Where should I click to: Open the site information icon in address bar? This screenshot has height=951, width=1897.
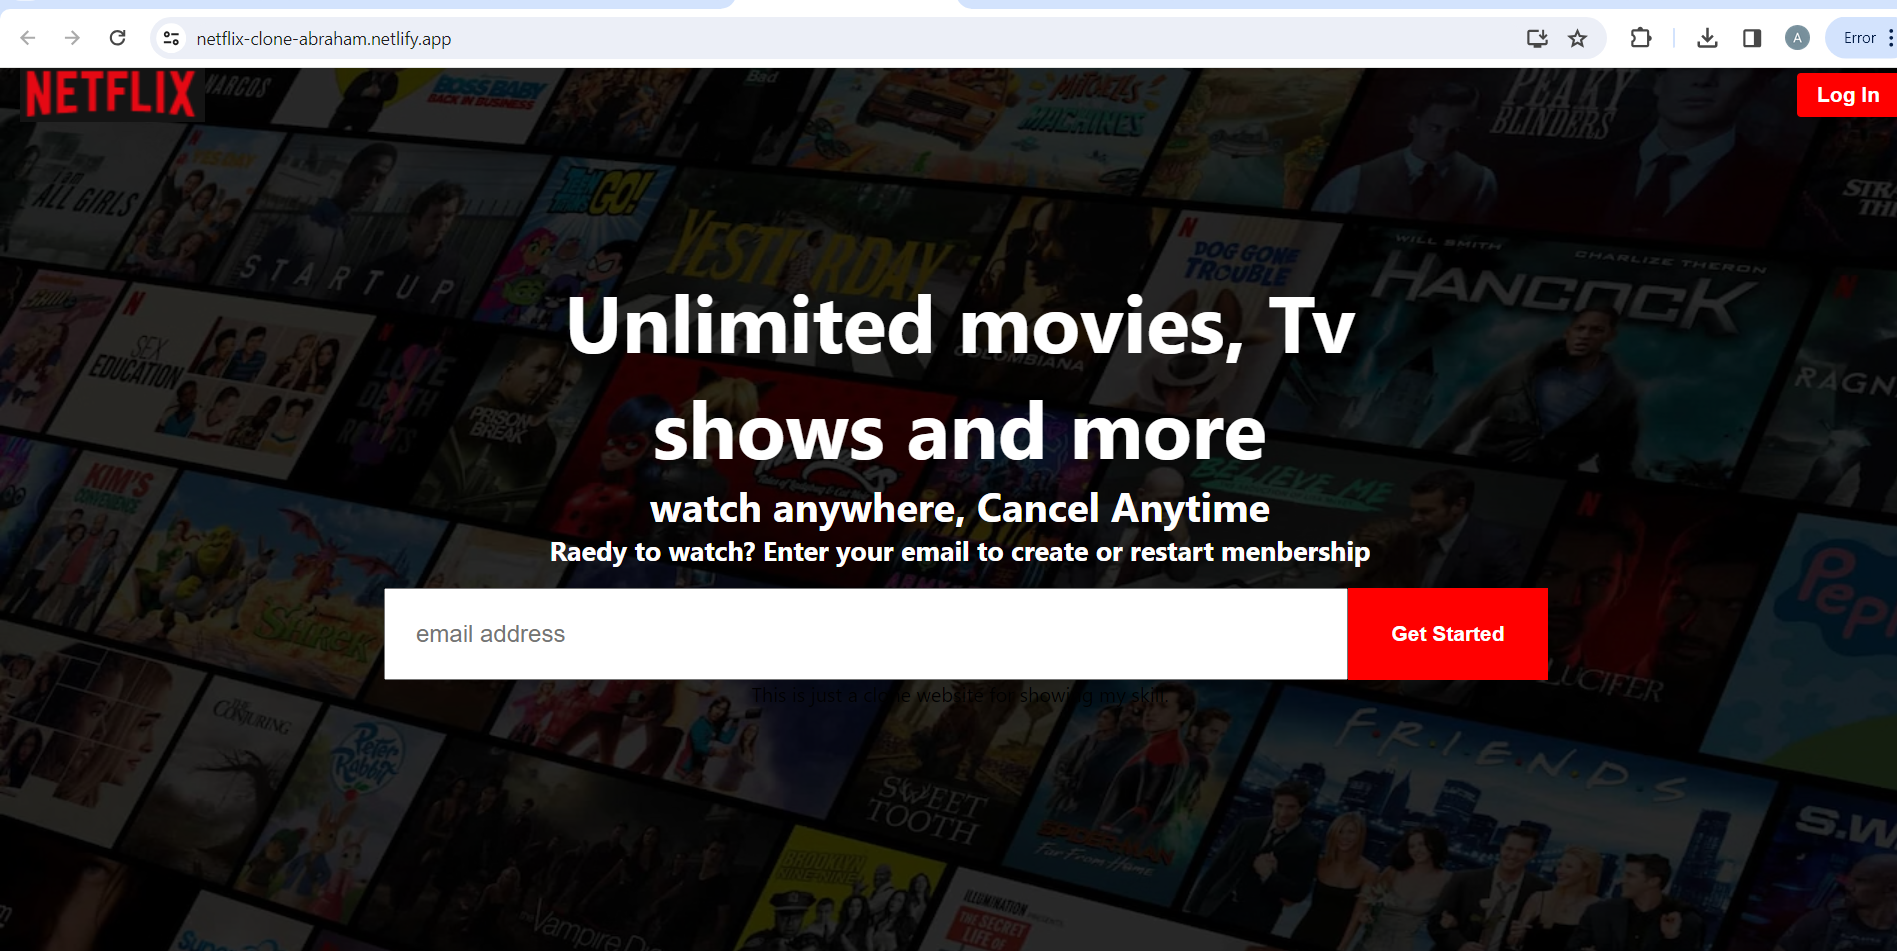171,38
